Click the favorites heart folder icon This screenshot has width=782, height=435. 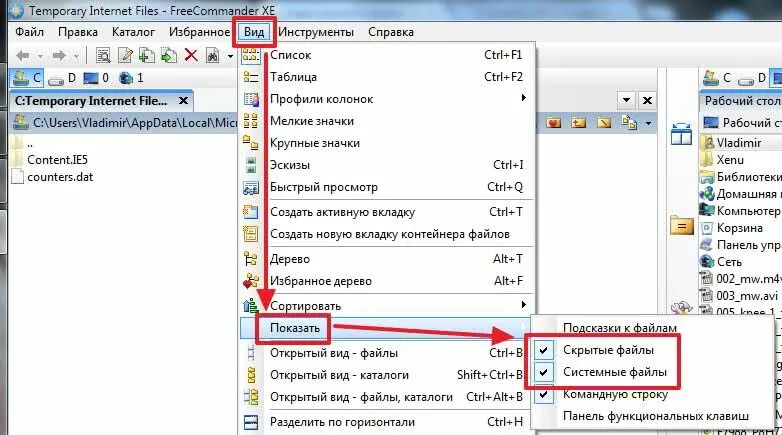[554, 122]
